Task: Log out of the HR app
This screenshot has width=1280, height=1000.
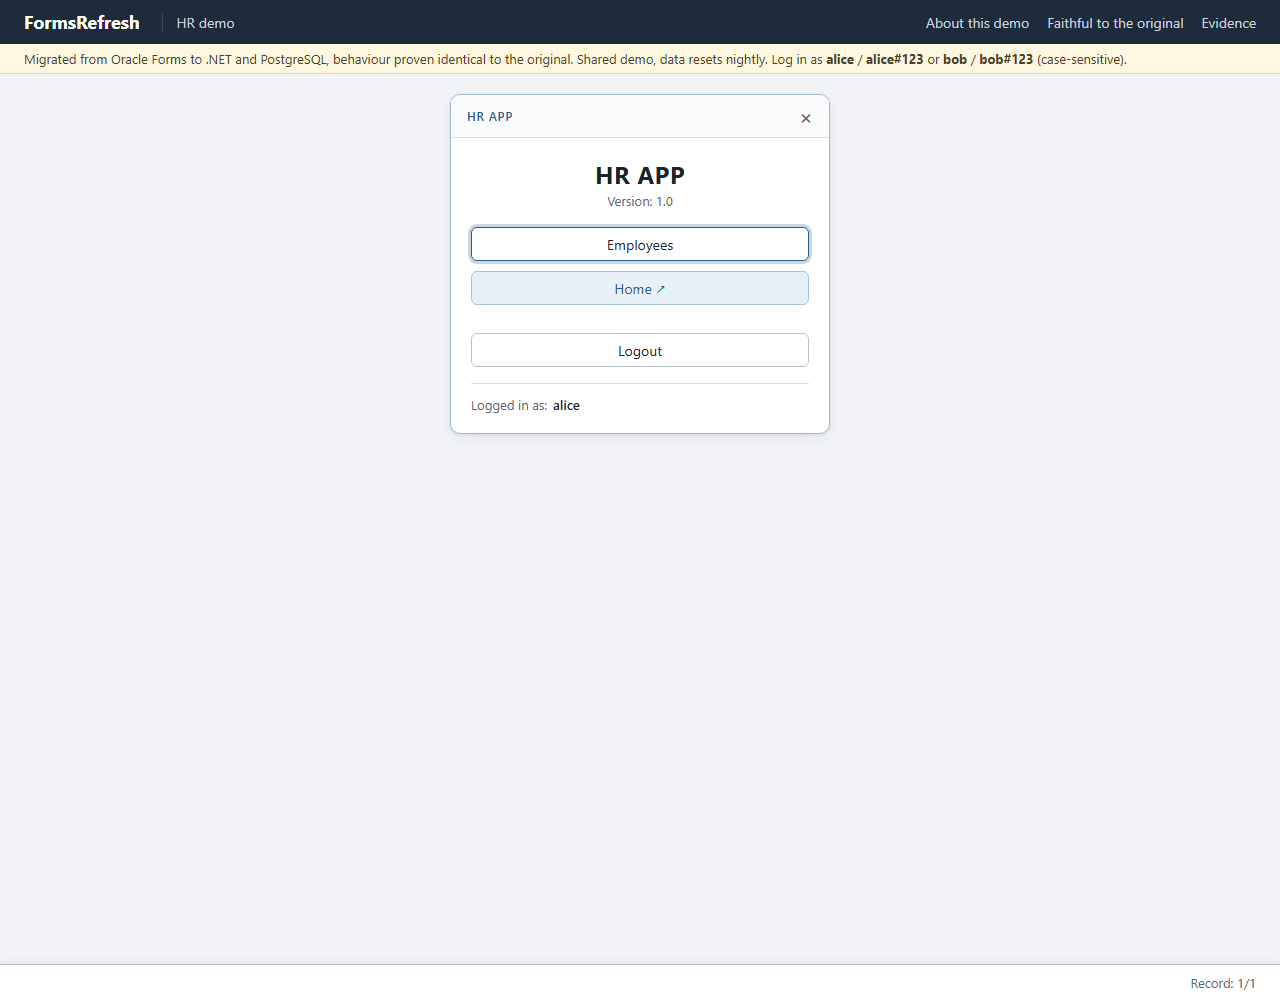Action: click(640, 350)
